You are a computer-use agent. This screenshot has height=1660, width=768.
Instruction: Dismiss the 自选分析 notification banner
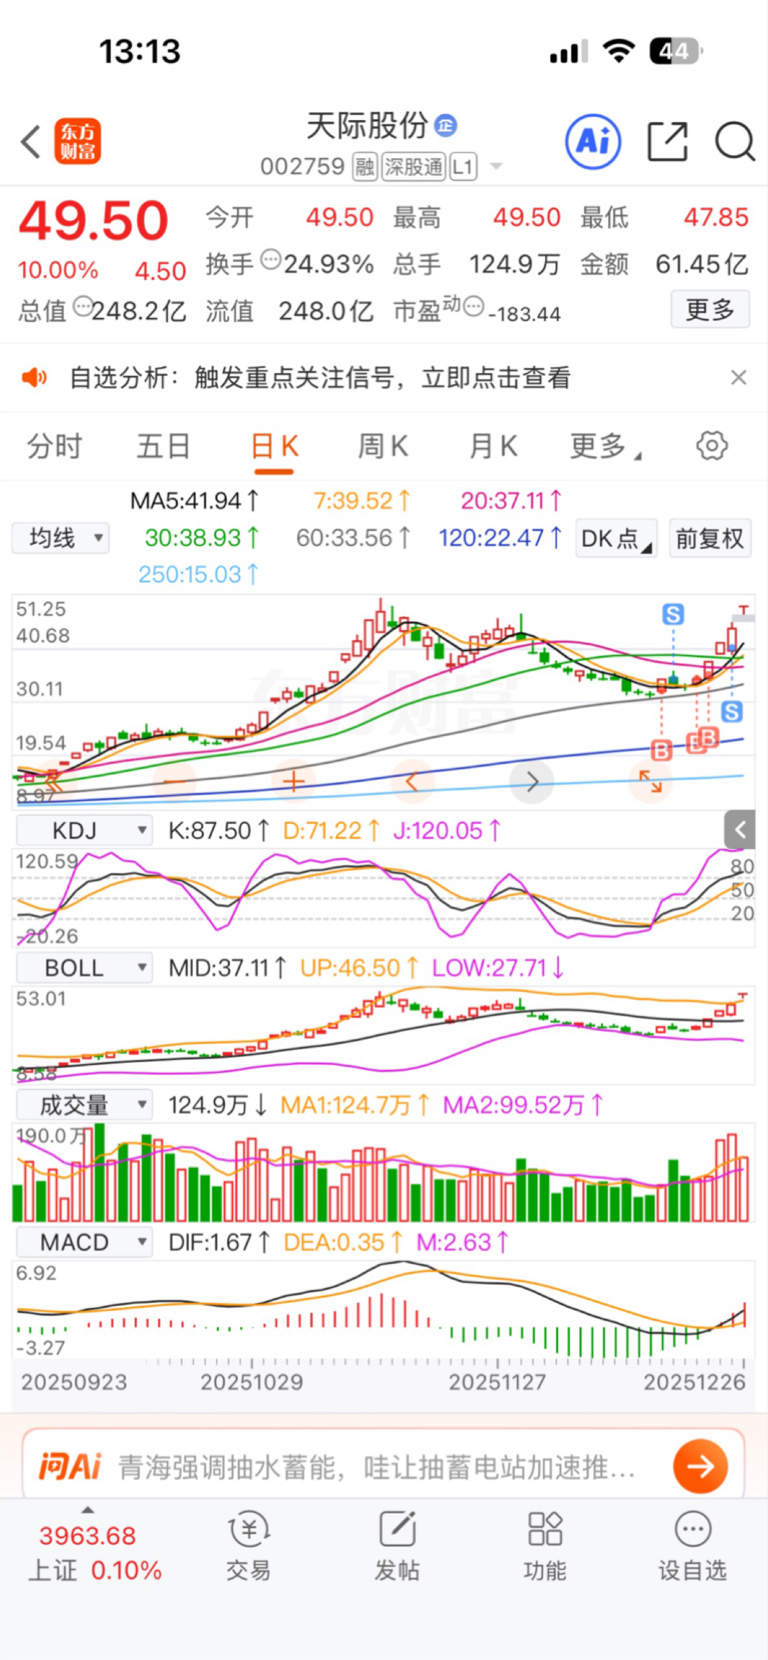coord(738,377)
